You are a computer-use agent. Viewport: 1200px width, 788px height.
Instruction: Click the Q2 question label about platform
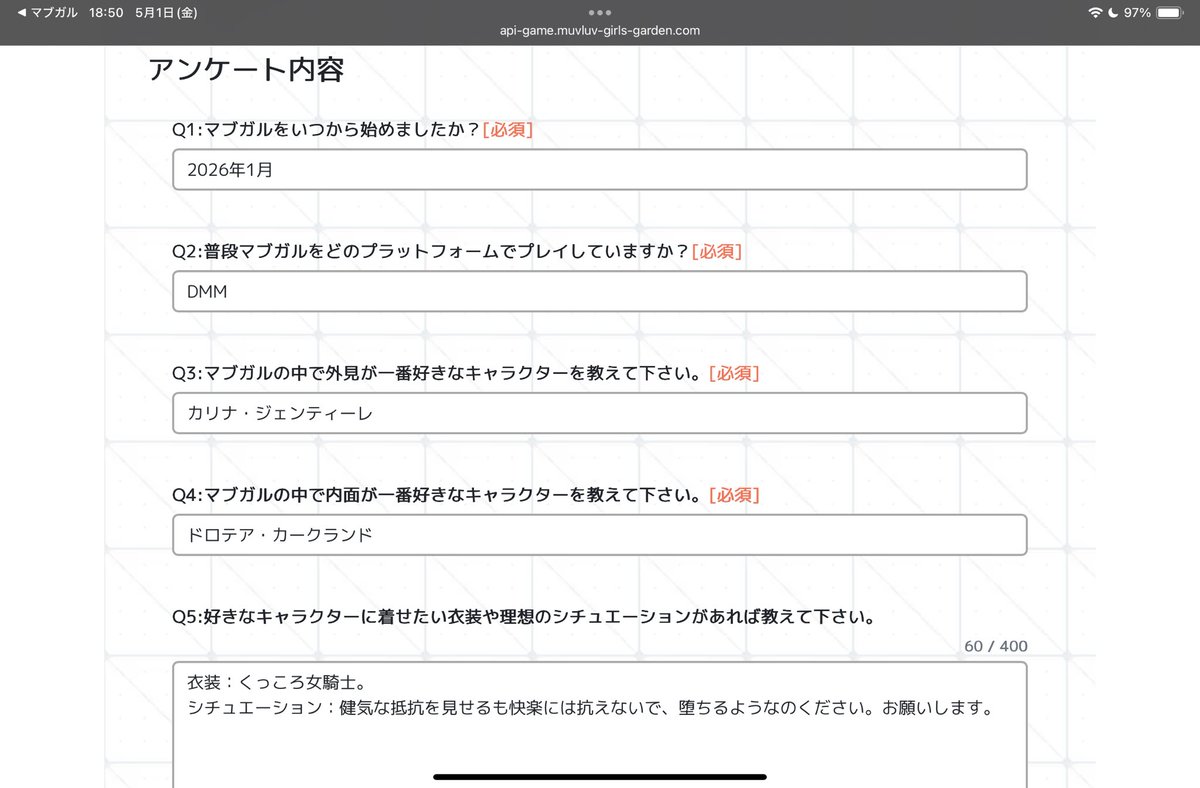pyautogui.click(x=457, y=252)
